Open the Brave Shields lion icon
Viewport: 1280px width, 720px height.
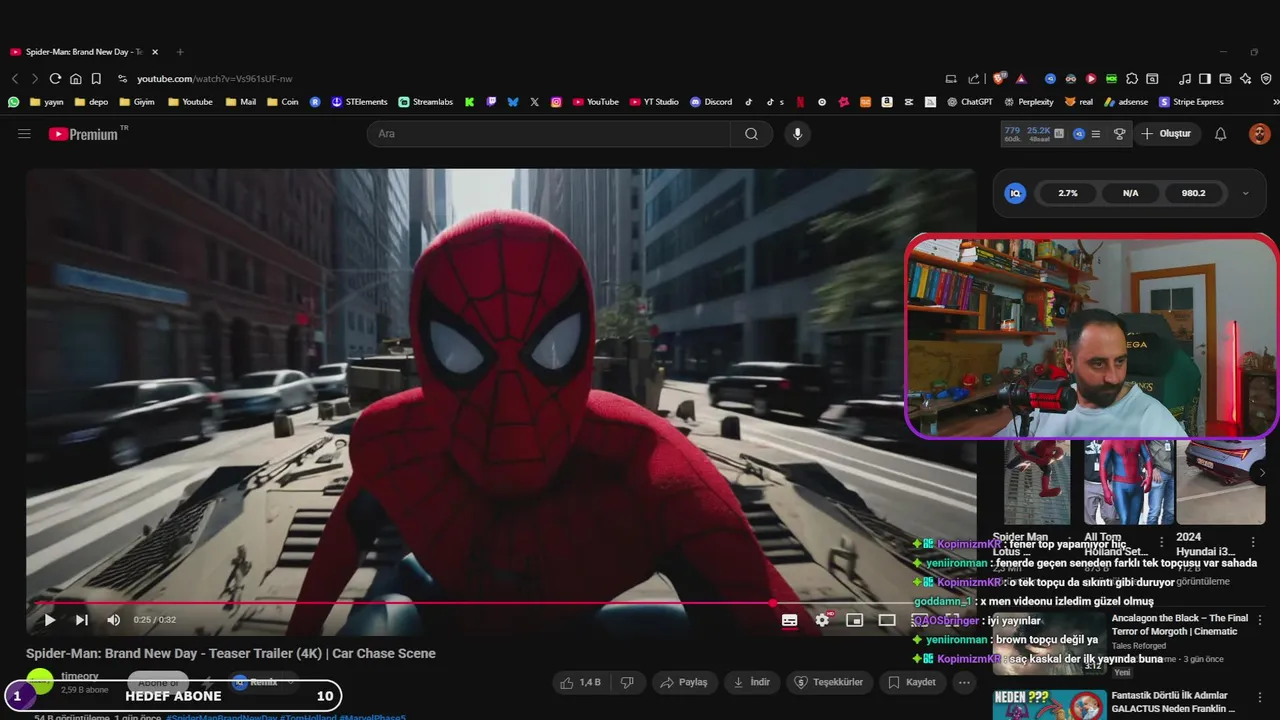pos(999,78)
